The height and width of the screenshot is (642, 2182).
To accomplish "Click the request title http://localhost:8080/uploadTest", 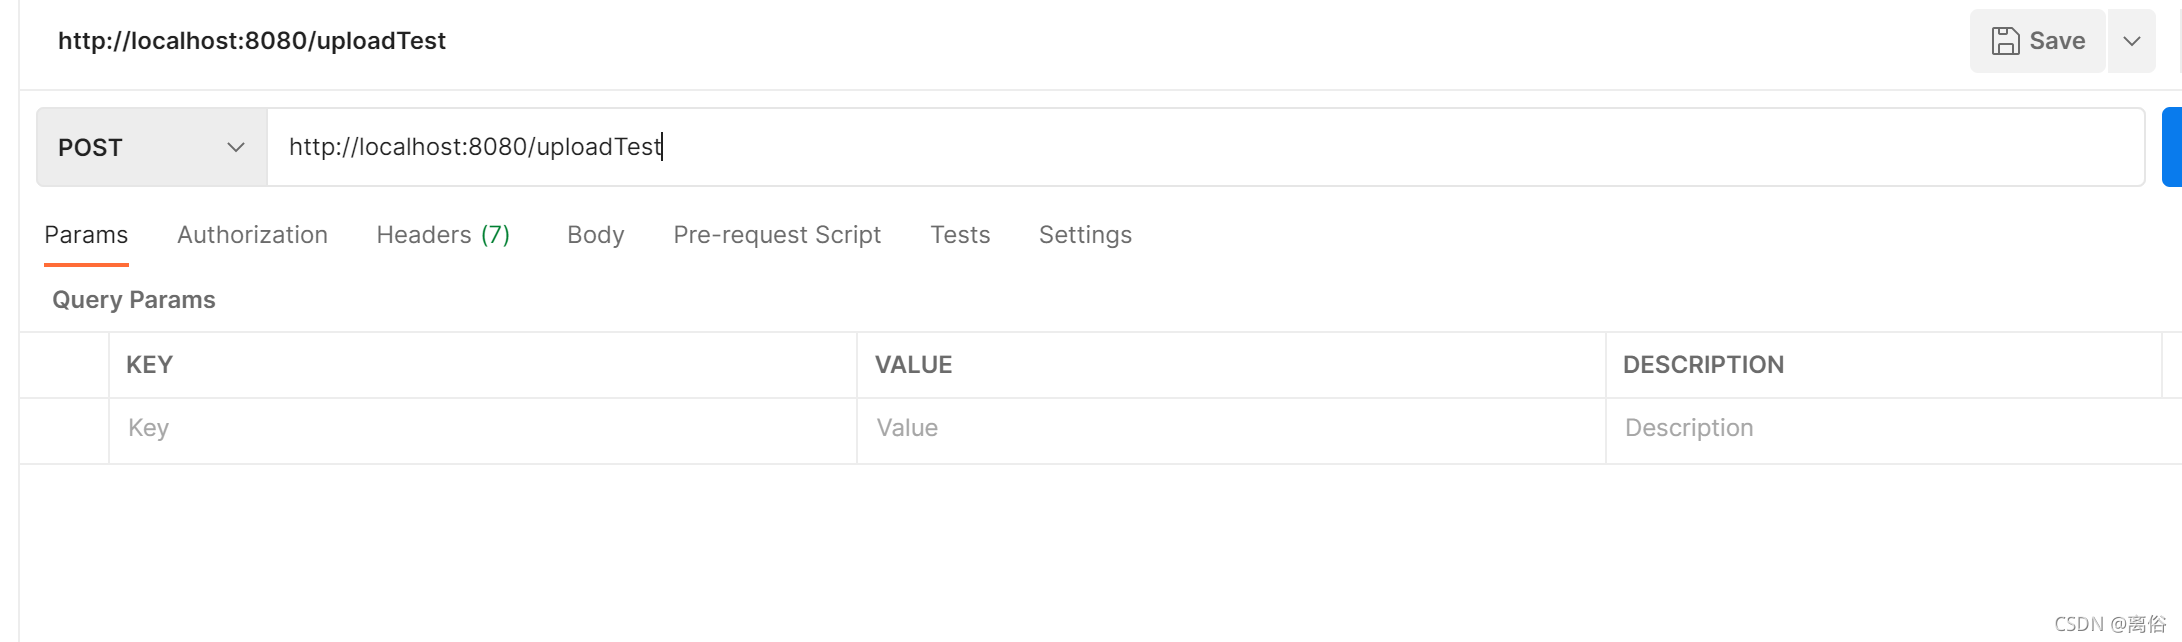I will (x=251, y=41).
